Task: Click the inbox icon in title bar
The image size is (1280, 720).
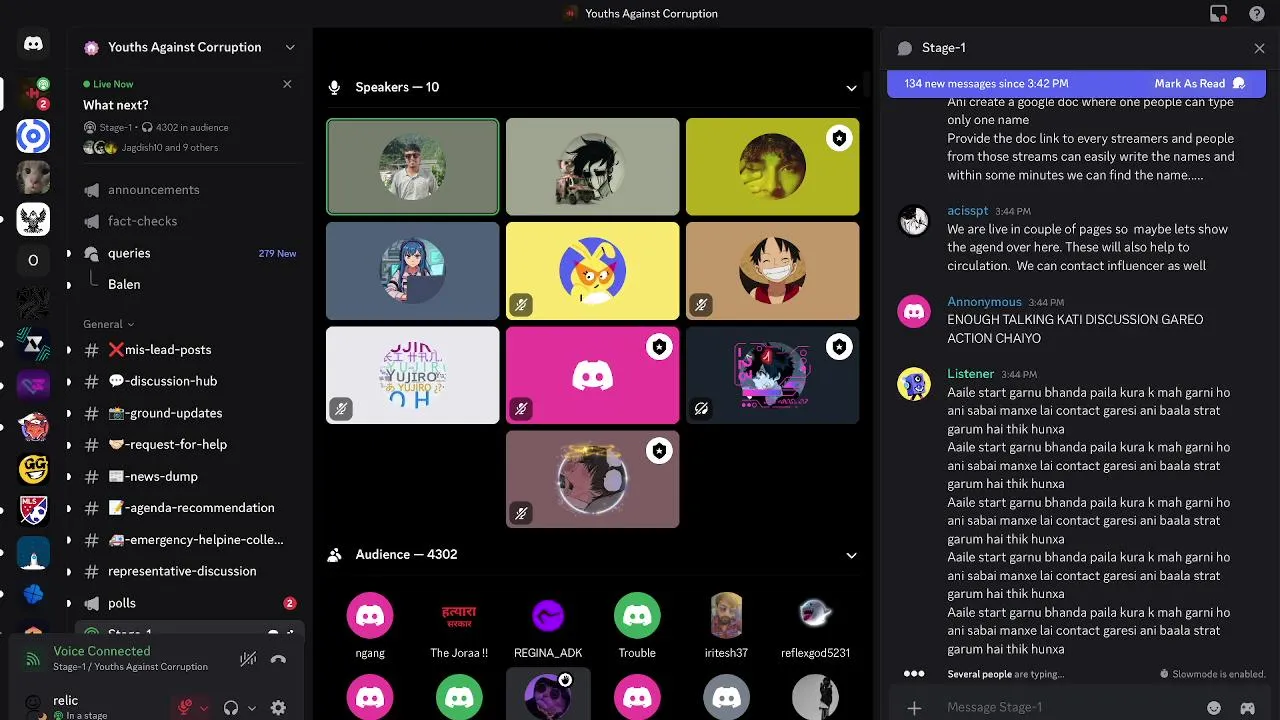Action: pyautogui.click(x=1218, y=13)
